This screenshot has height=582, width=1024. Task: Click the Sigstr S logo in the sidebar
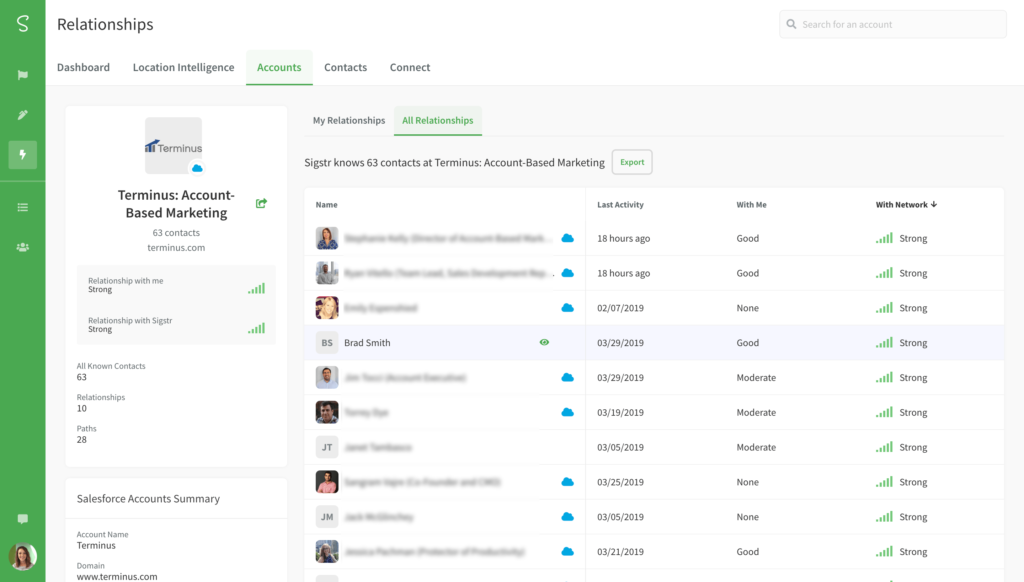23,24
